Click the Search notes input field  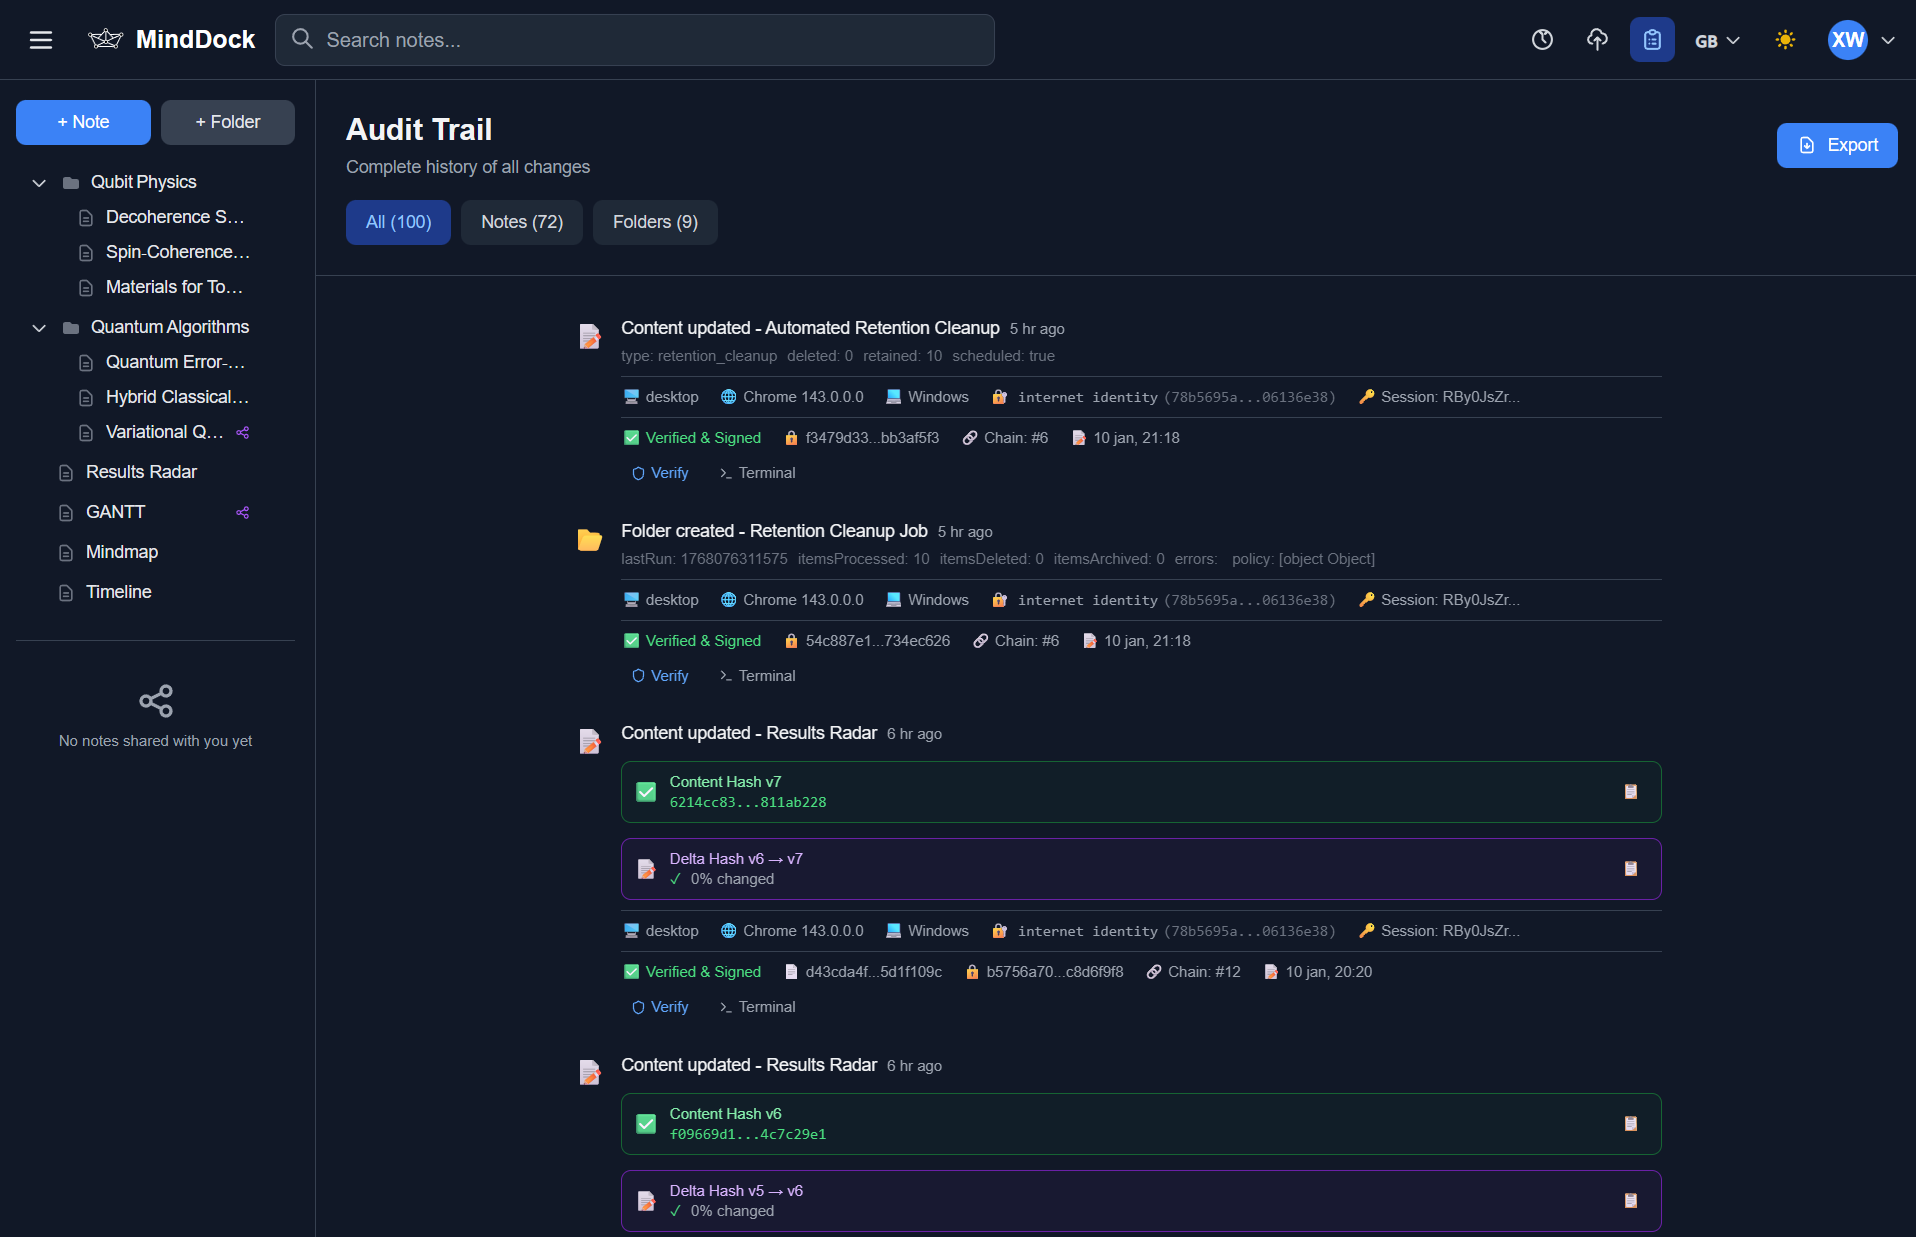point(634,40)
